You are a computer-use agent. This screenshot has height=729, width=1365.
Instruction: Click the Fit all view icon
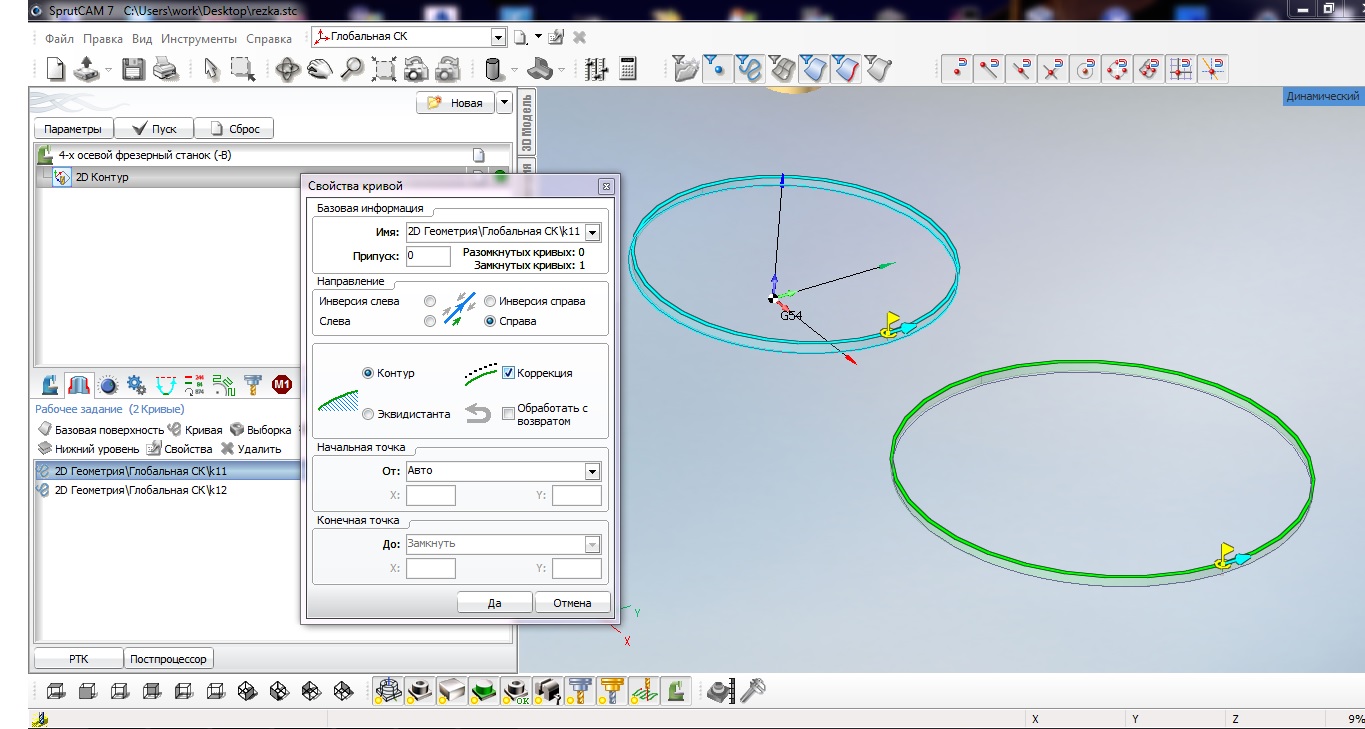tap(384, 69)
